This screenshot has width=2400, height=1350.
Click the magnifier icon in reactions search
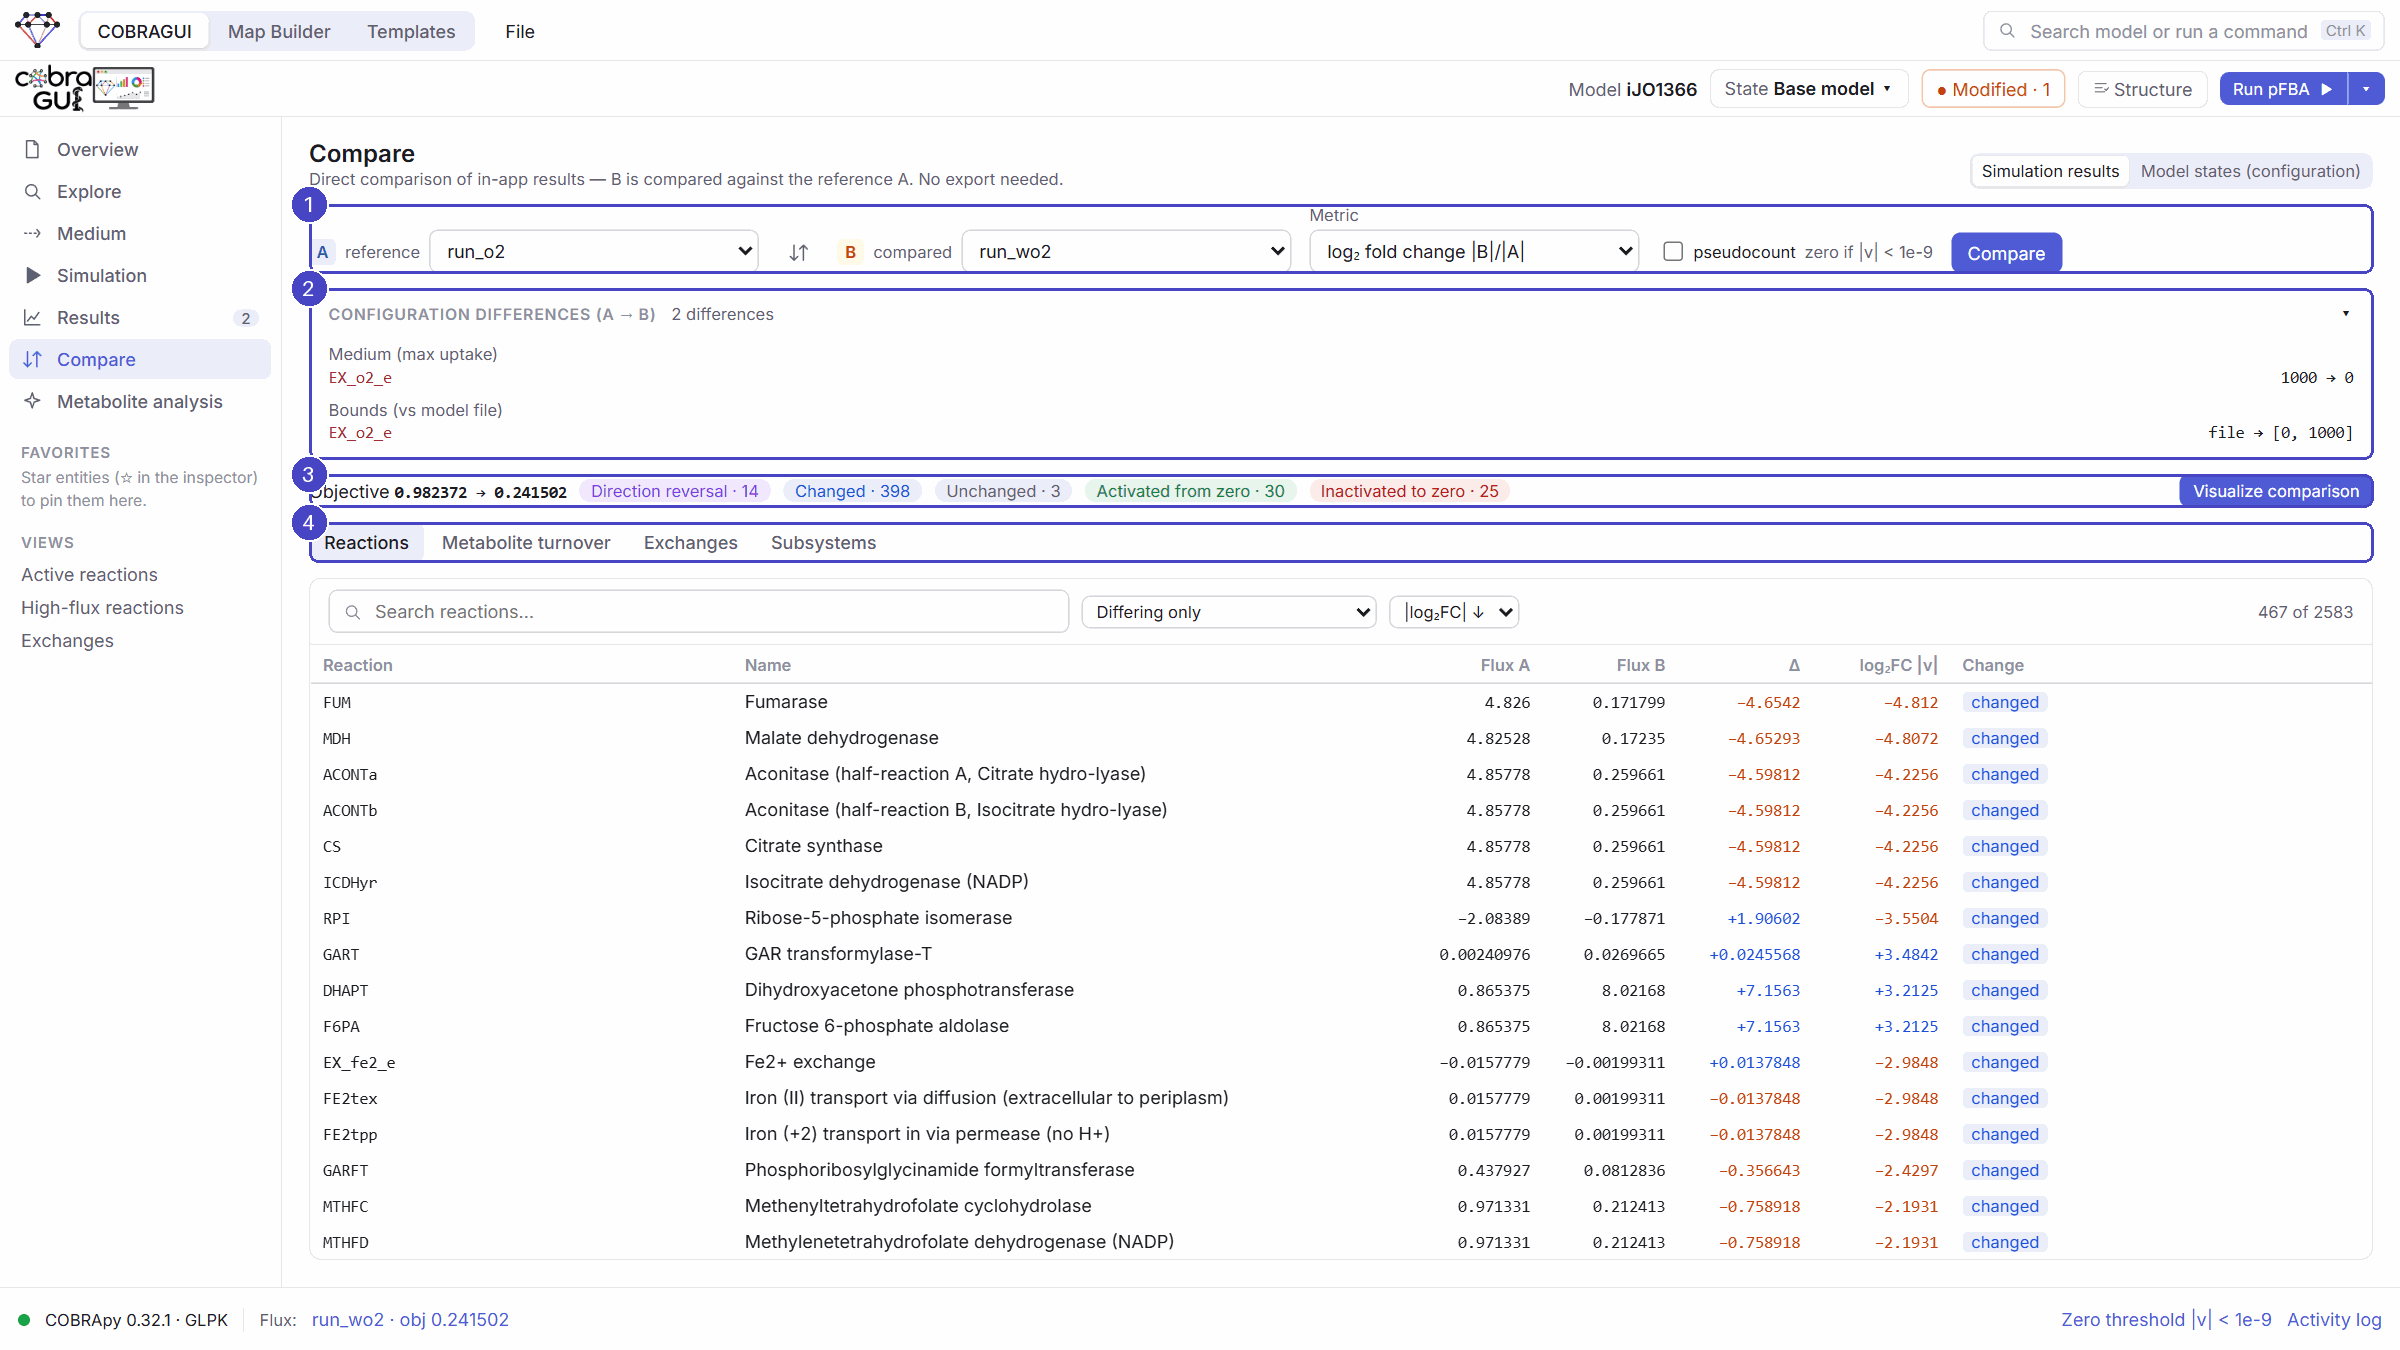pyautogui.click(x=353, y=612)
